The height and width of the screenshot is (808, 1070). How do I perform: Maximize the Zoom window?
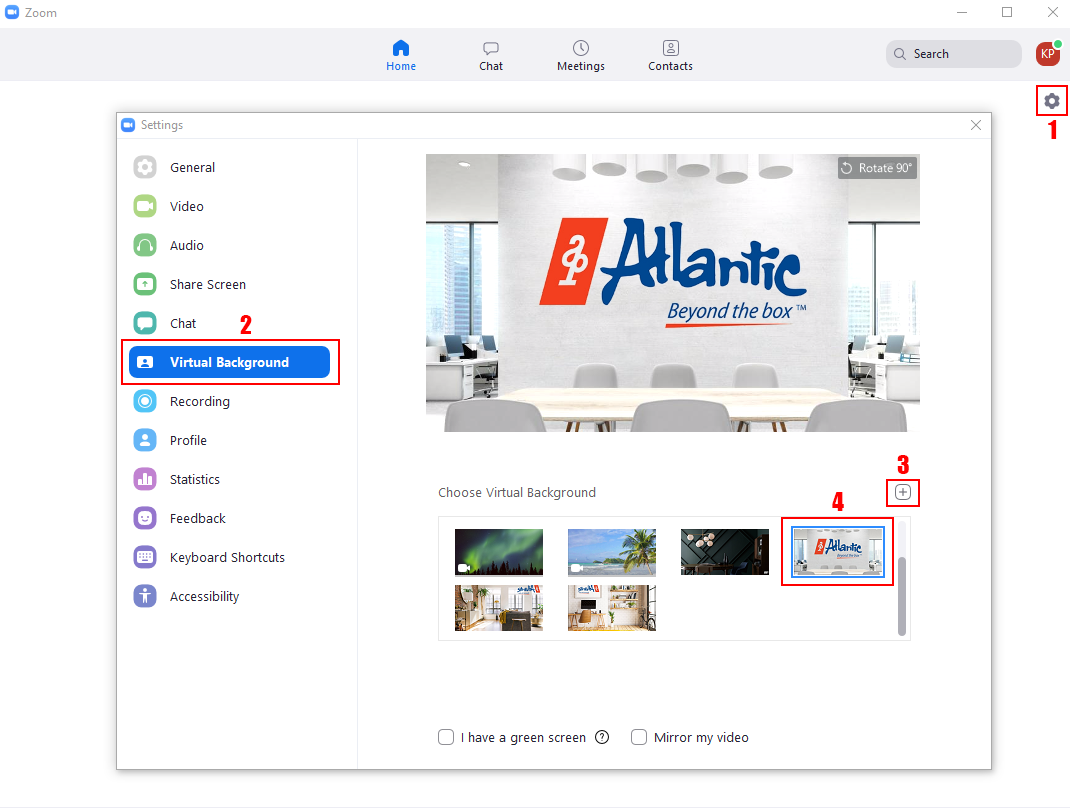tap(1007, 12)
